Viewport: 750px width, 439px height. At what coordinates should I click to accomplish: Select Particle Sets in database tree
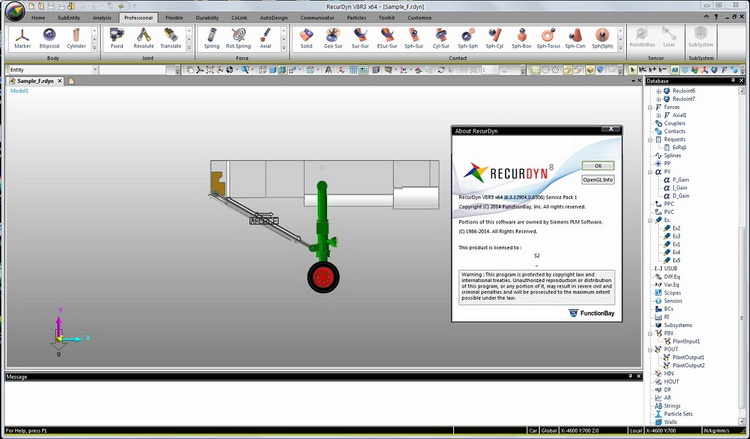pyautogui.click(x=678, y=414)
